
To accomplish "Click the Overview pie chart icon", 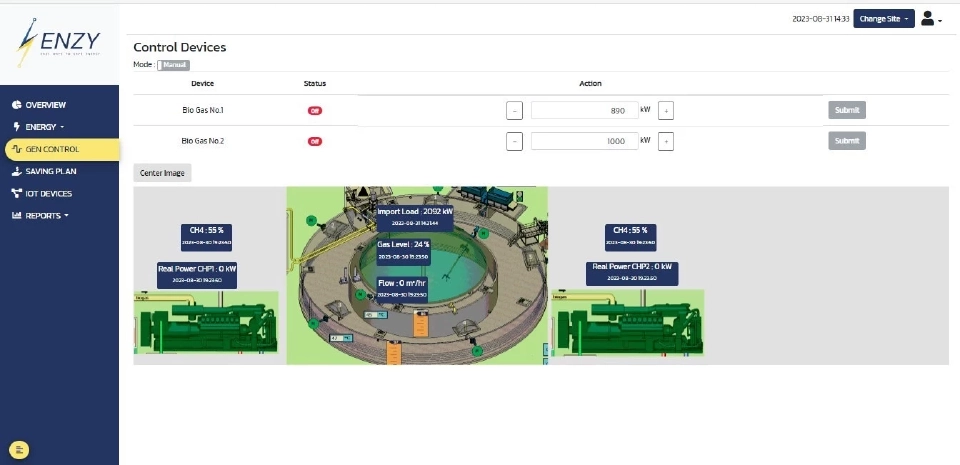I will tap(16, 105).
